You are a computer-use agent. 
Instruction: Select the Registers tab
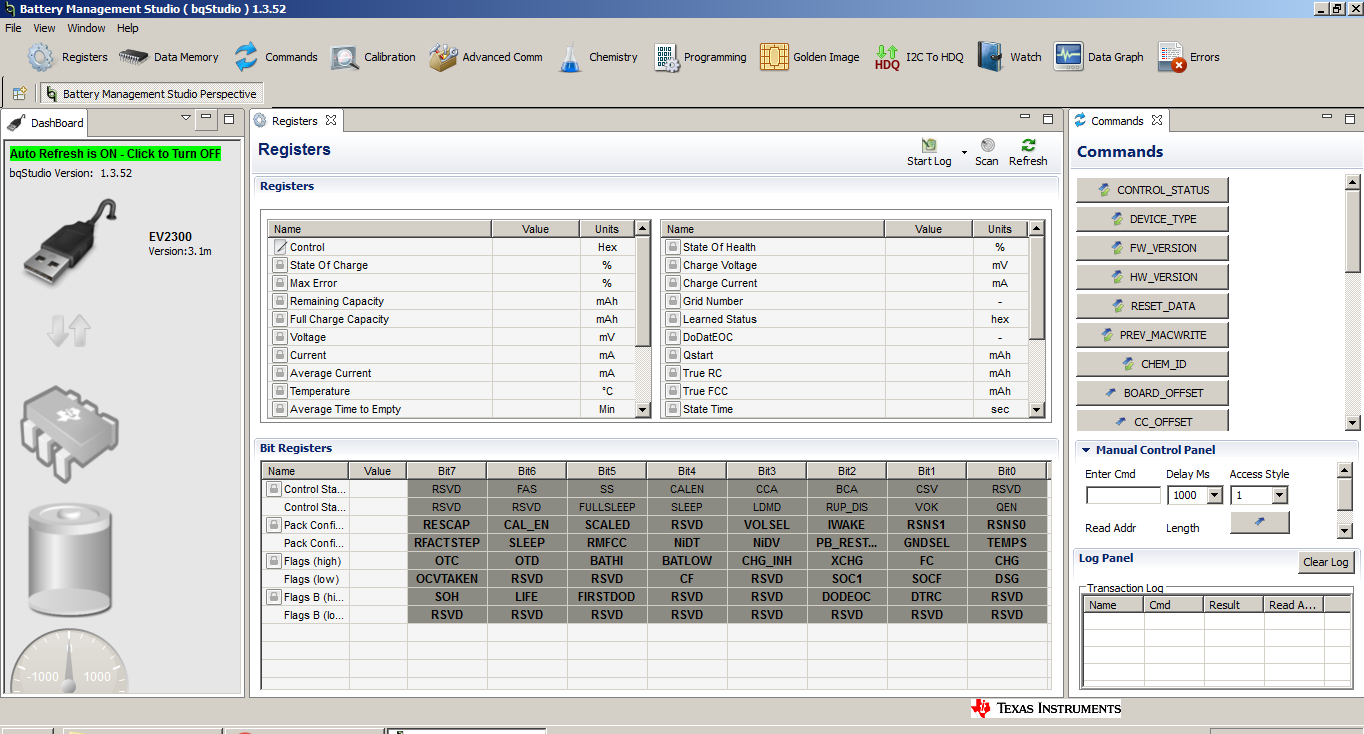(294, 121)
